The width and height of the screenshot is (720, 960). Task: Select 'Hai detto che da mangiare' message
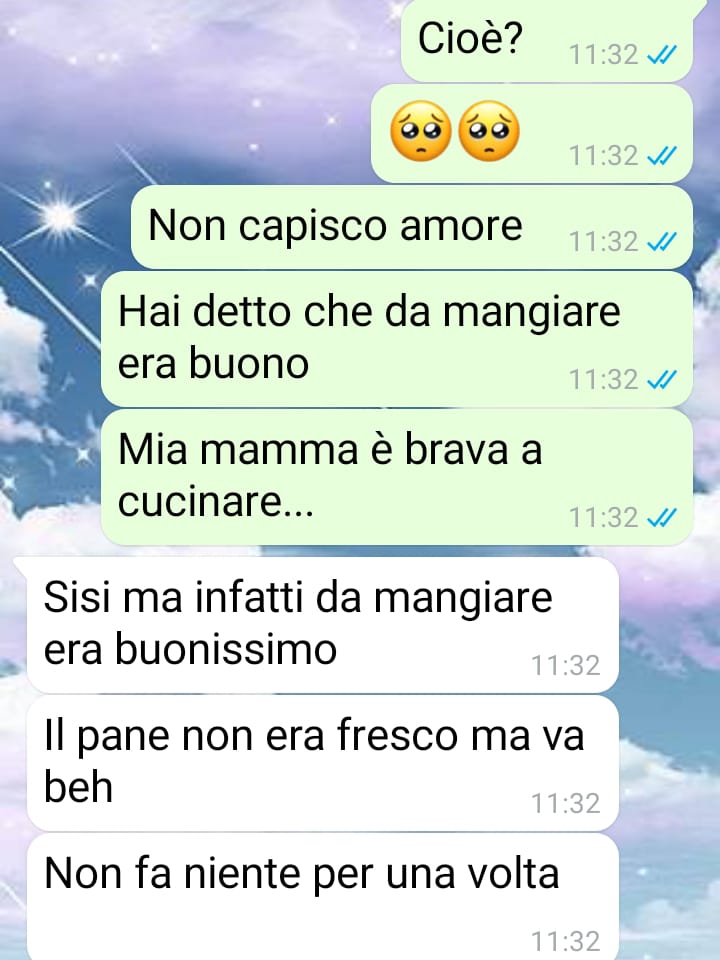397,339
